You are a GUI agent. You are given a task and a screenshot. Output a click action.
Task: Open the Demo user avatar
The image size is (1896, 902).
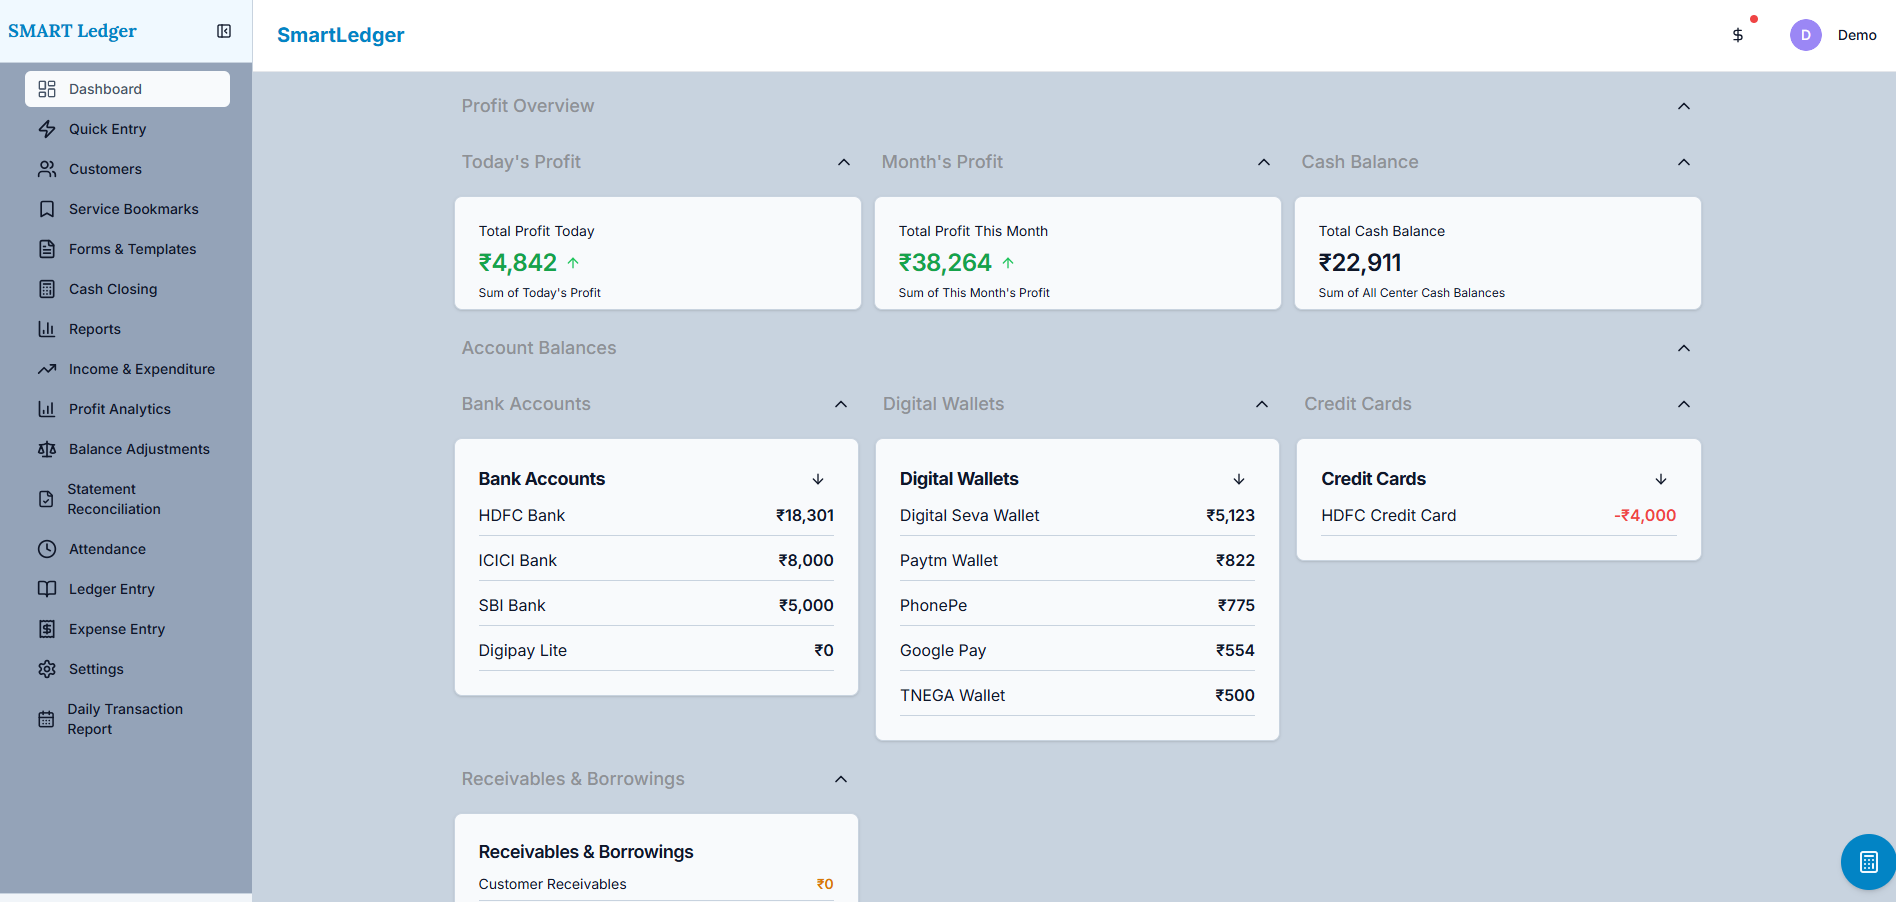pyautogui.click(x=1805, y=35)
